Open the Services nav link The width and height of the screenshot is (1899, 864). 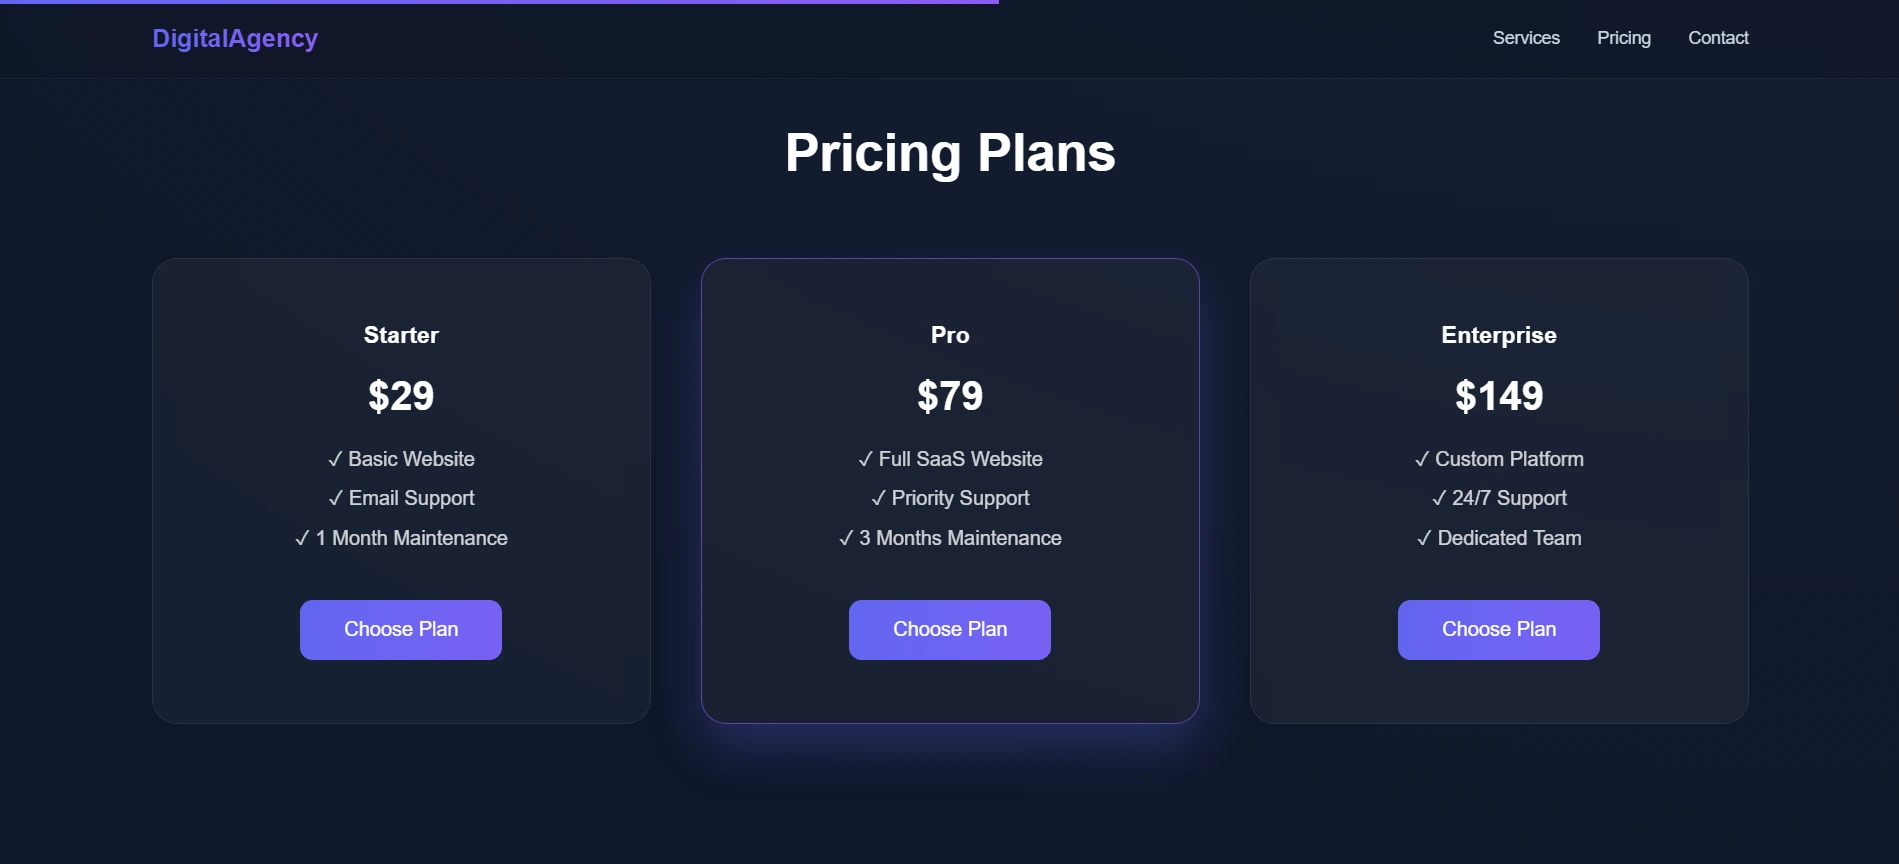[1526, 38]
